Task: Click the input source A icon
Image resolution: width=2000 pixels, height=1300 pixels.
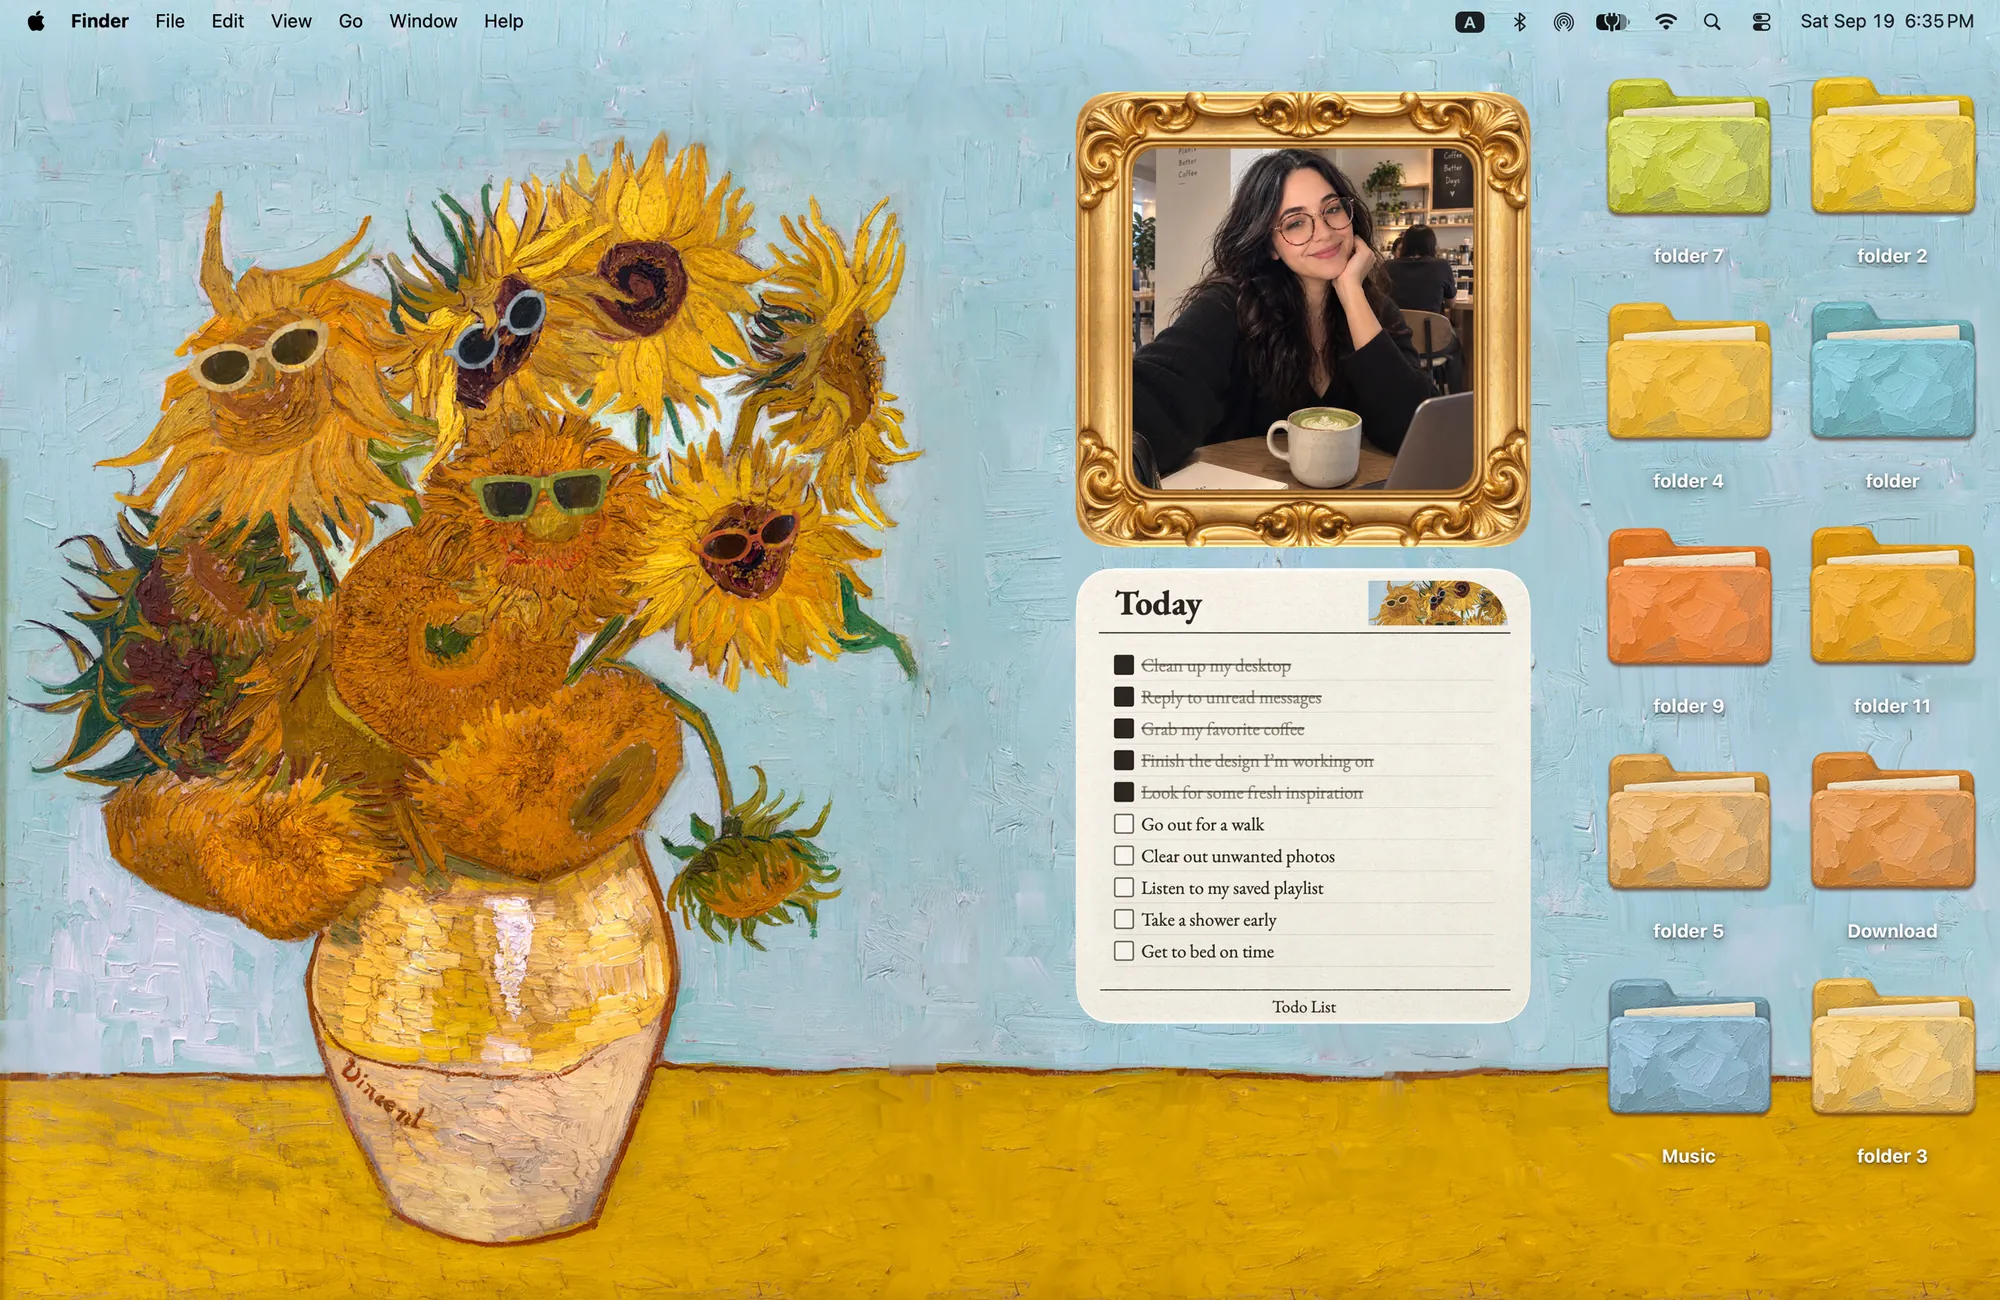Action: 1469,22
